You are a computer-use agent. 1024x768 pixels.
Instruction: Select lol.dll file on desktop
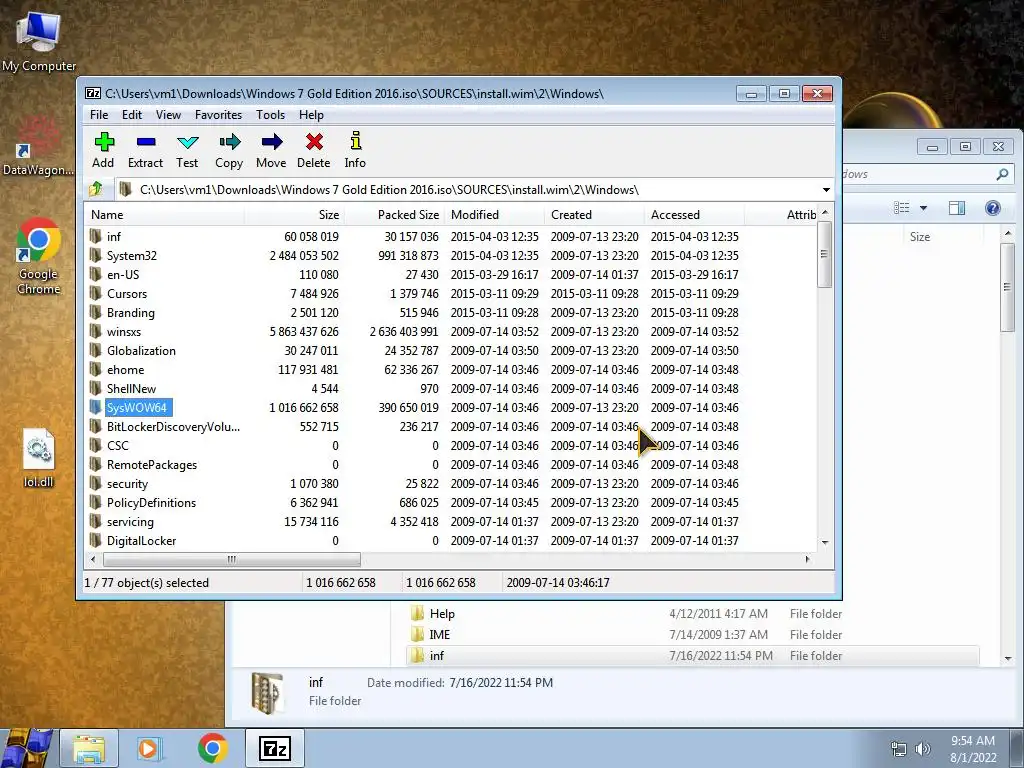[x=38, y=458]
